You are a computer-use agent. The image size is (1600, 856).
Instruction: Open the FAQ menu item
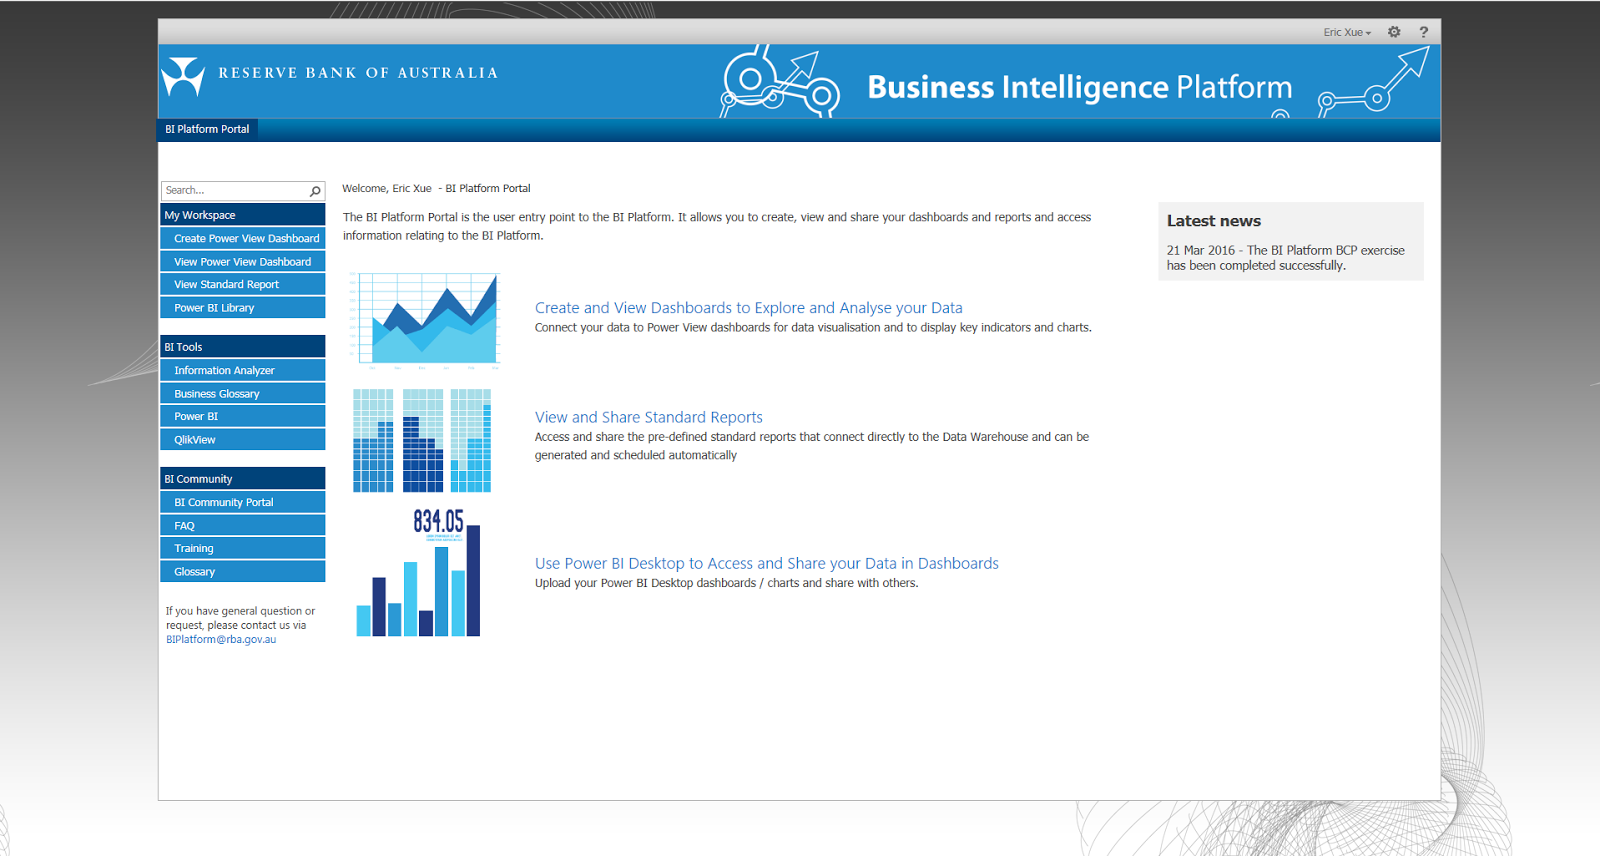click(x=242, y=526)
